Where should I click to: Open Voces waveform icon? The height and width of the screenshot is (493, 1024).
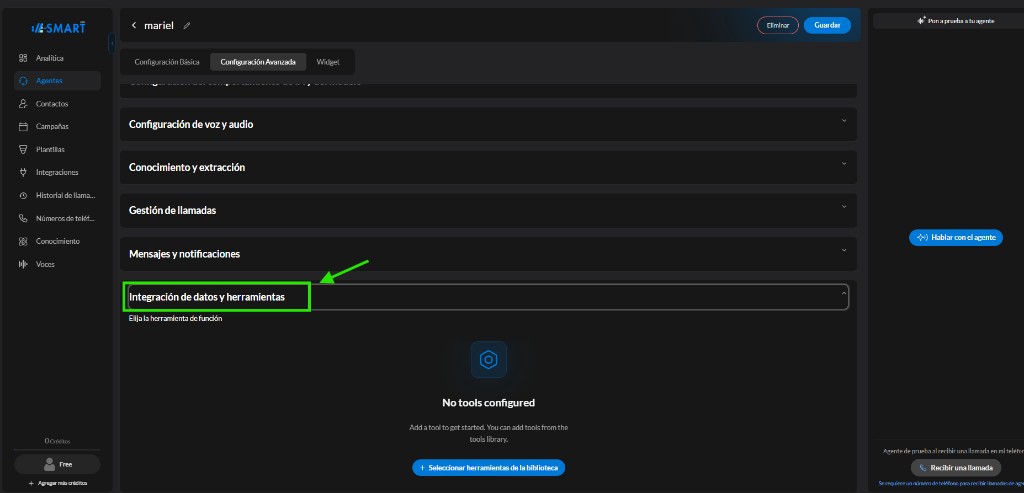point(24,264)
